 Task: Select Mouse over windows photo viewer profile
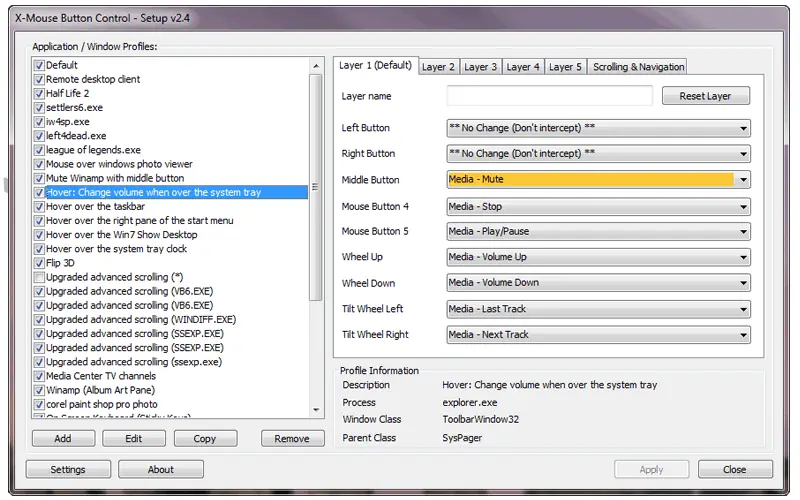click(x=119, y=164)
